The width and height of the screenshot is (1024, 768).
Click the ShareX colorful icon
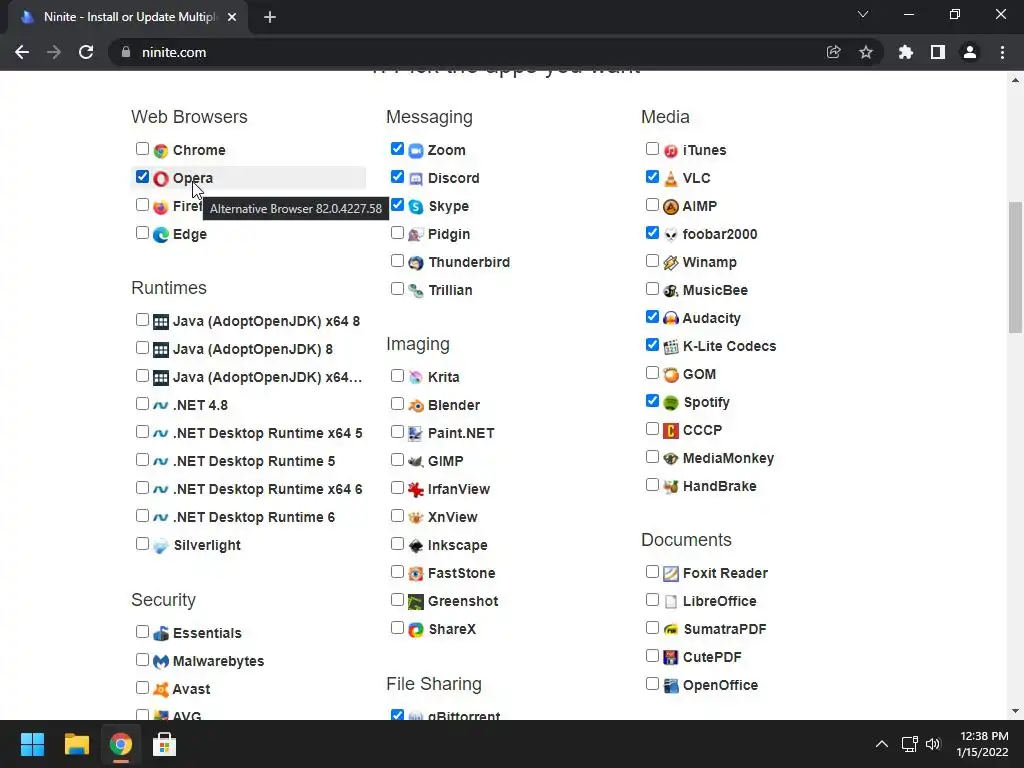click(416, 630)
